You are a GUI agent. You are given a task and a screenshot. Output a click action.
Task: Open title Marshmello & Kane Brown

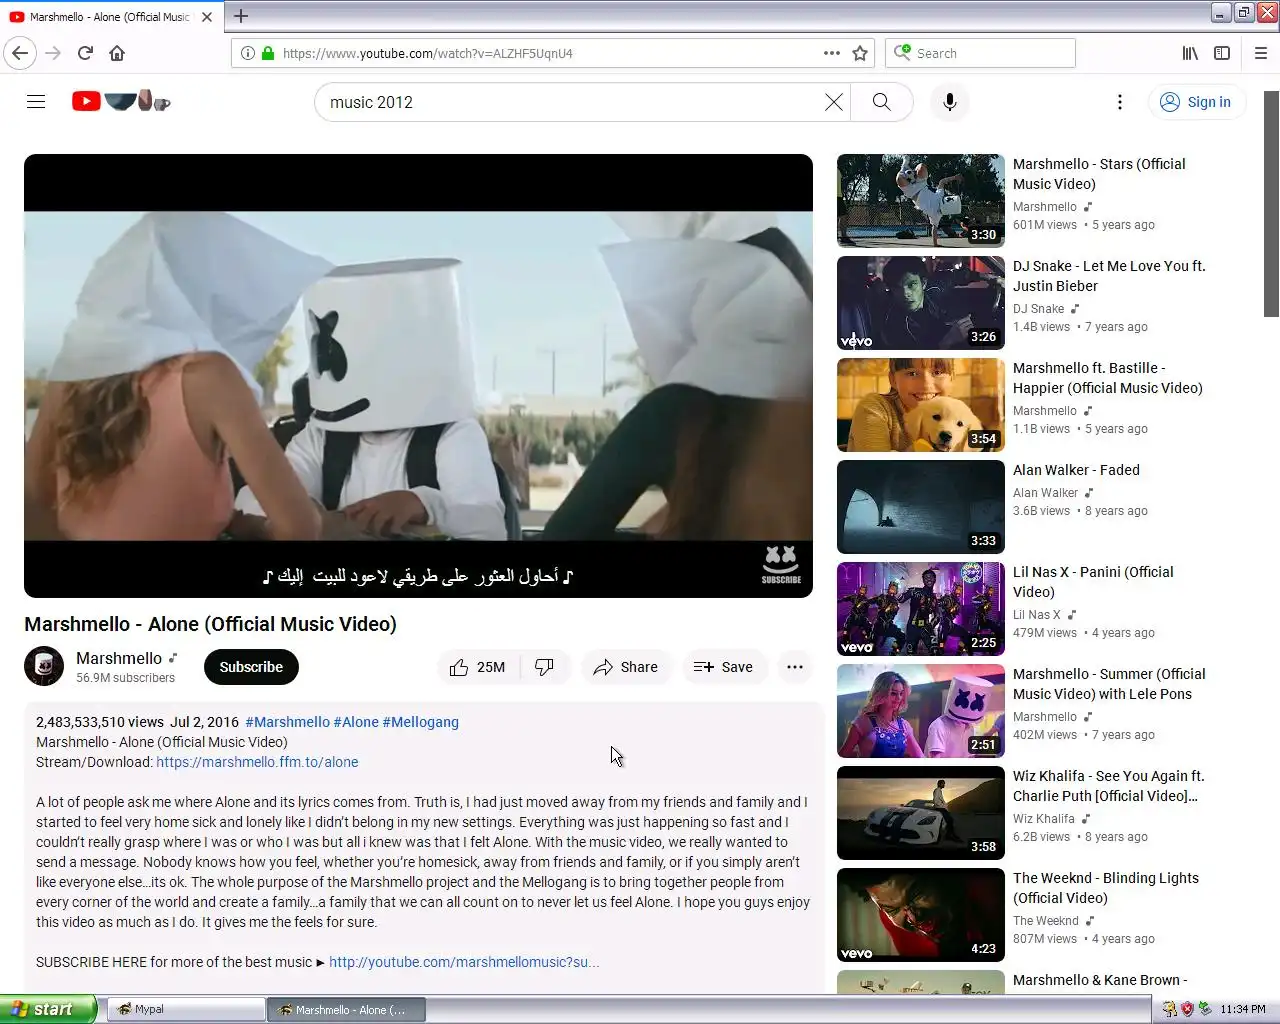(1100, 980)
